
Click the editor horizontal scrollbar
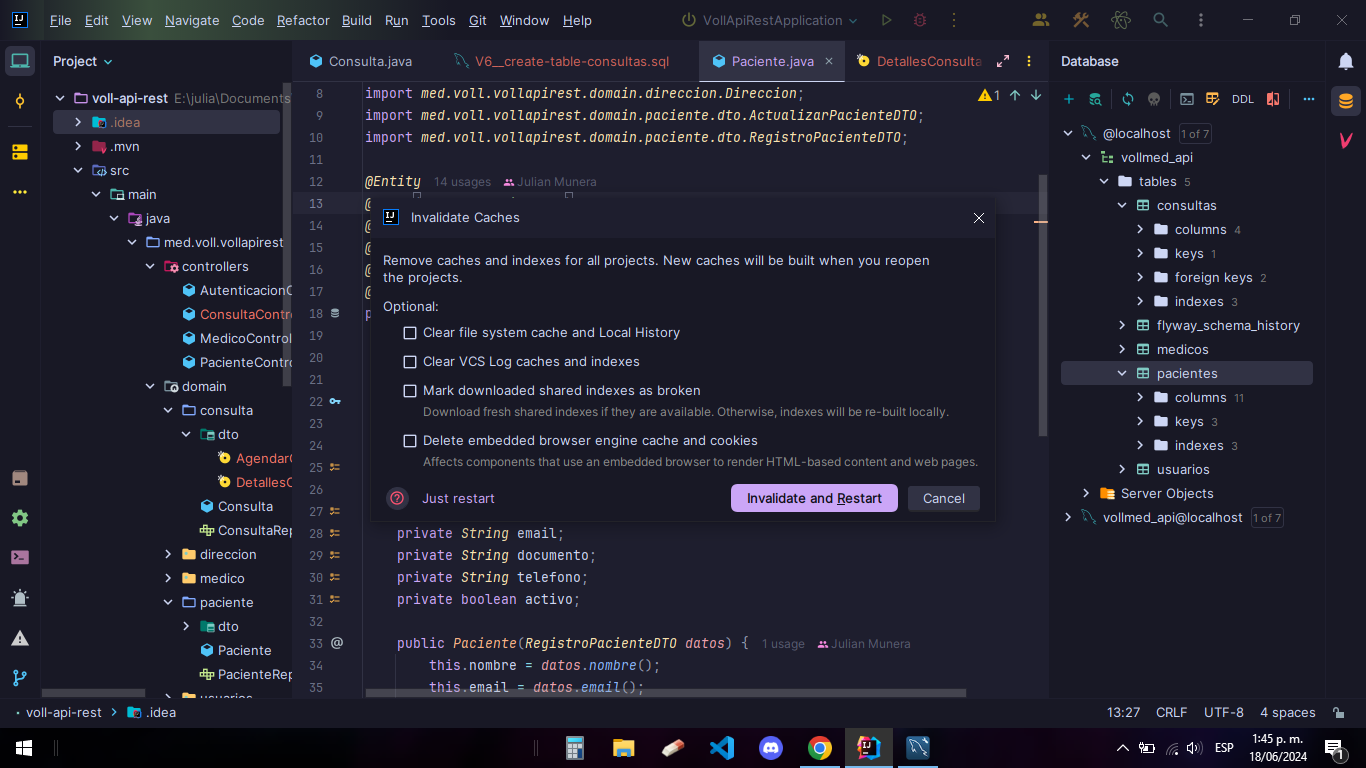tap(665, 692)
